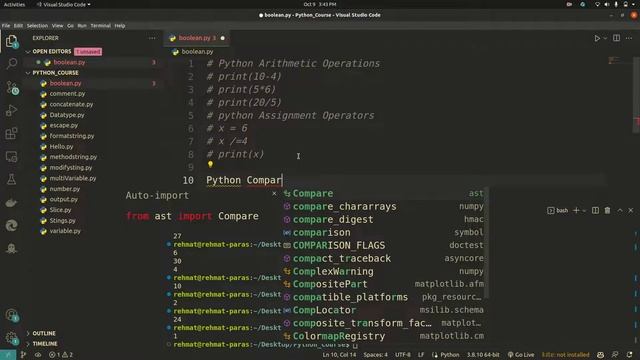The width and height of the screenshot is (640, 360).
Task: Open the Extensions view
Action: (x=11, y=133)
